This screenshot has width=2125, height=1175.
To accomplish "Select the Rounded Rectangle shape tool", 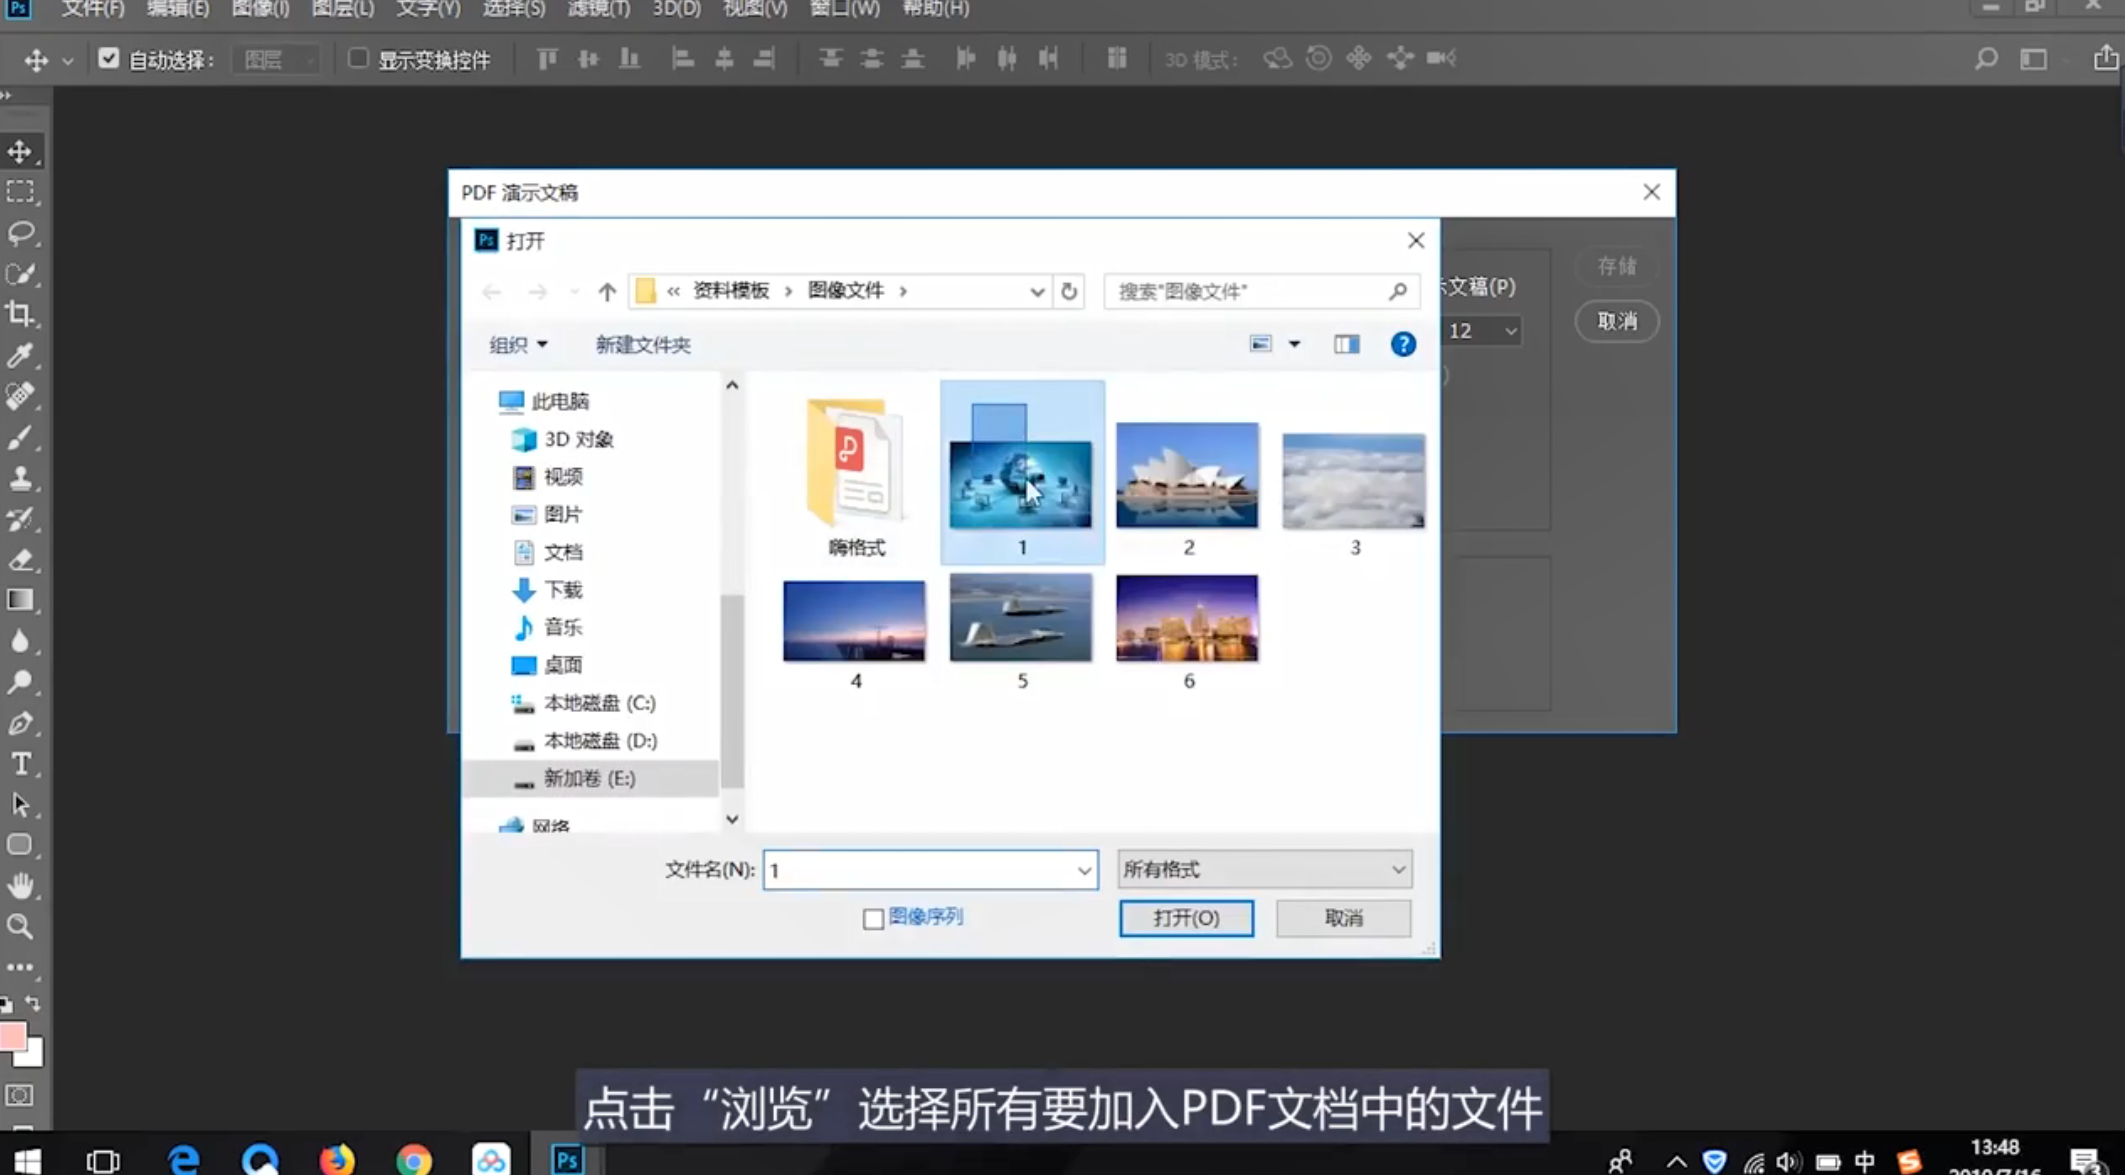I will pos(20,845).
